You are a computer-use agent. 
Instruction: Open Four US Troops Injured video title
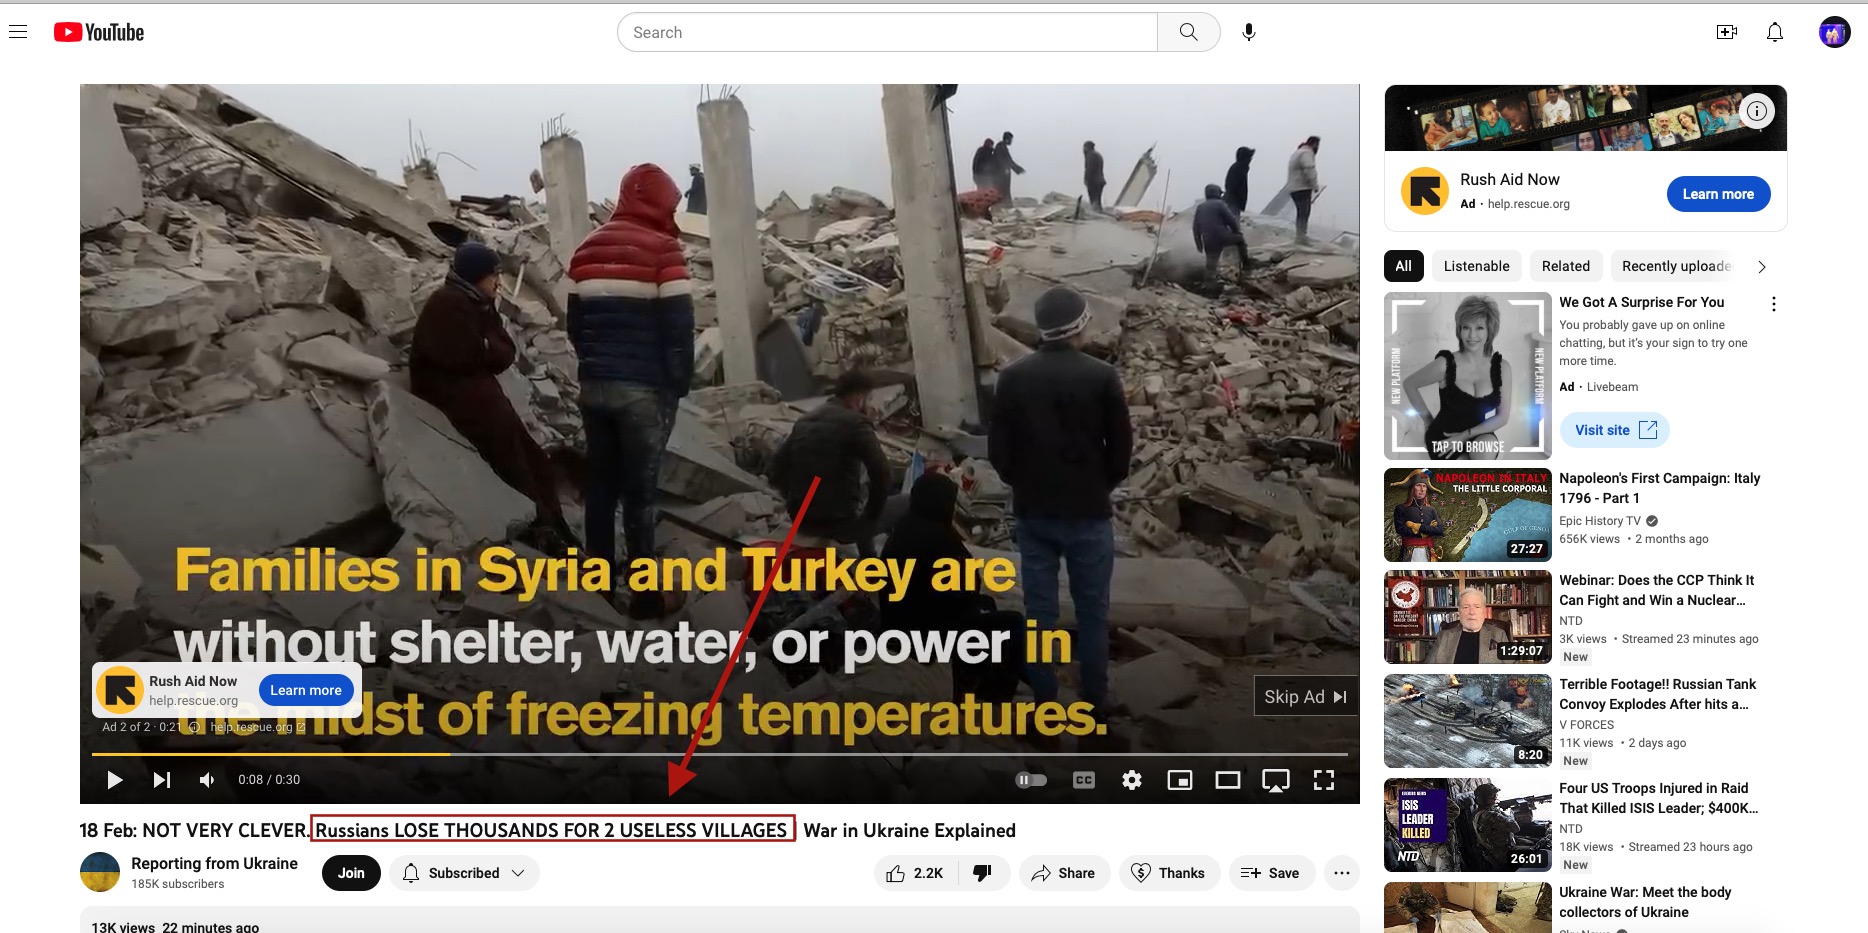click(x=1658, y=798)
